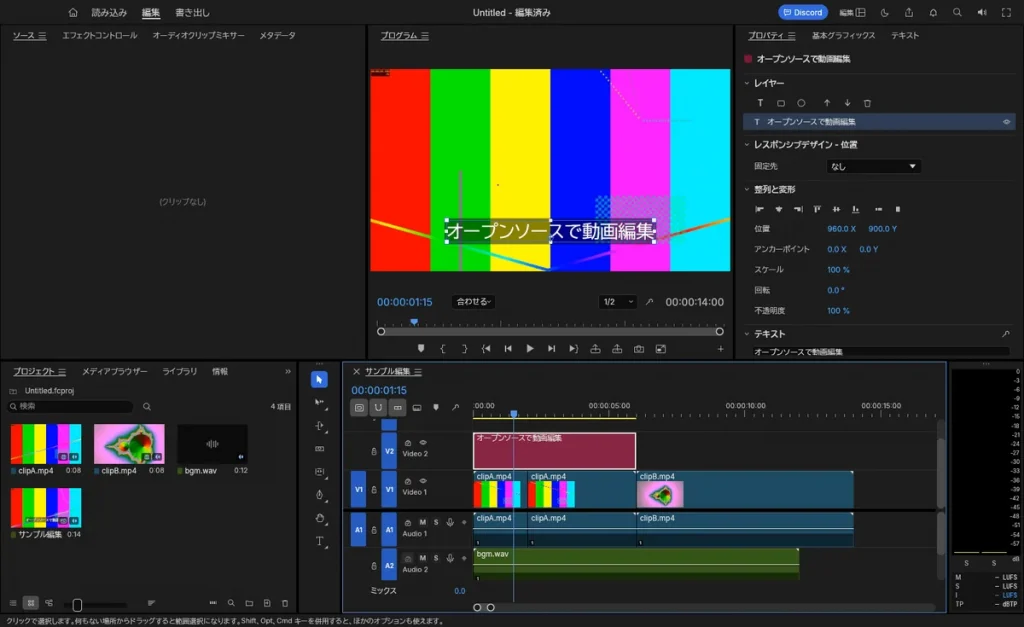Collapse the 整列と変形 section
Image resolution: width=1024 pixels, height=627 pixels.
pyautogui.click(x=747, y=189)
